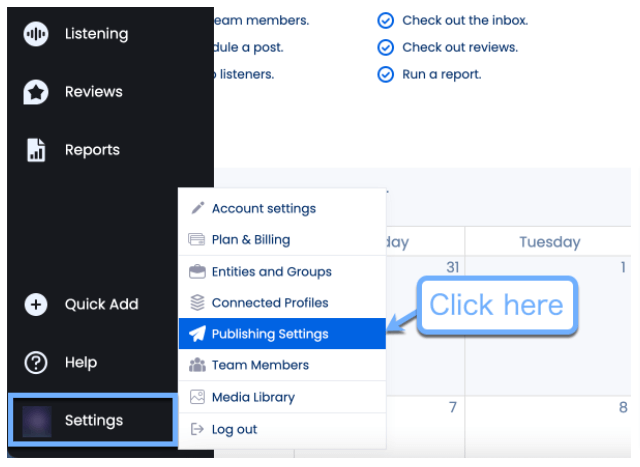Toggle the 'Check out reviews' checkmark
Image resolution: width=640 pixels, height=467 pixels.
pyautogui.click(x=385, y=47)
